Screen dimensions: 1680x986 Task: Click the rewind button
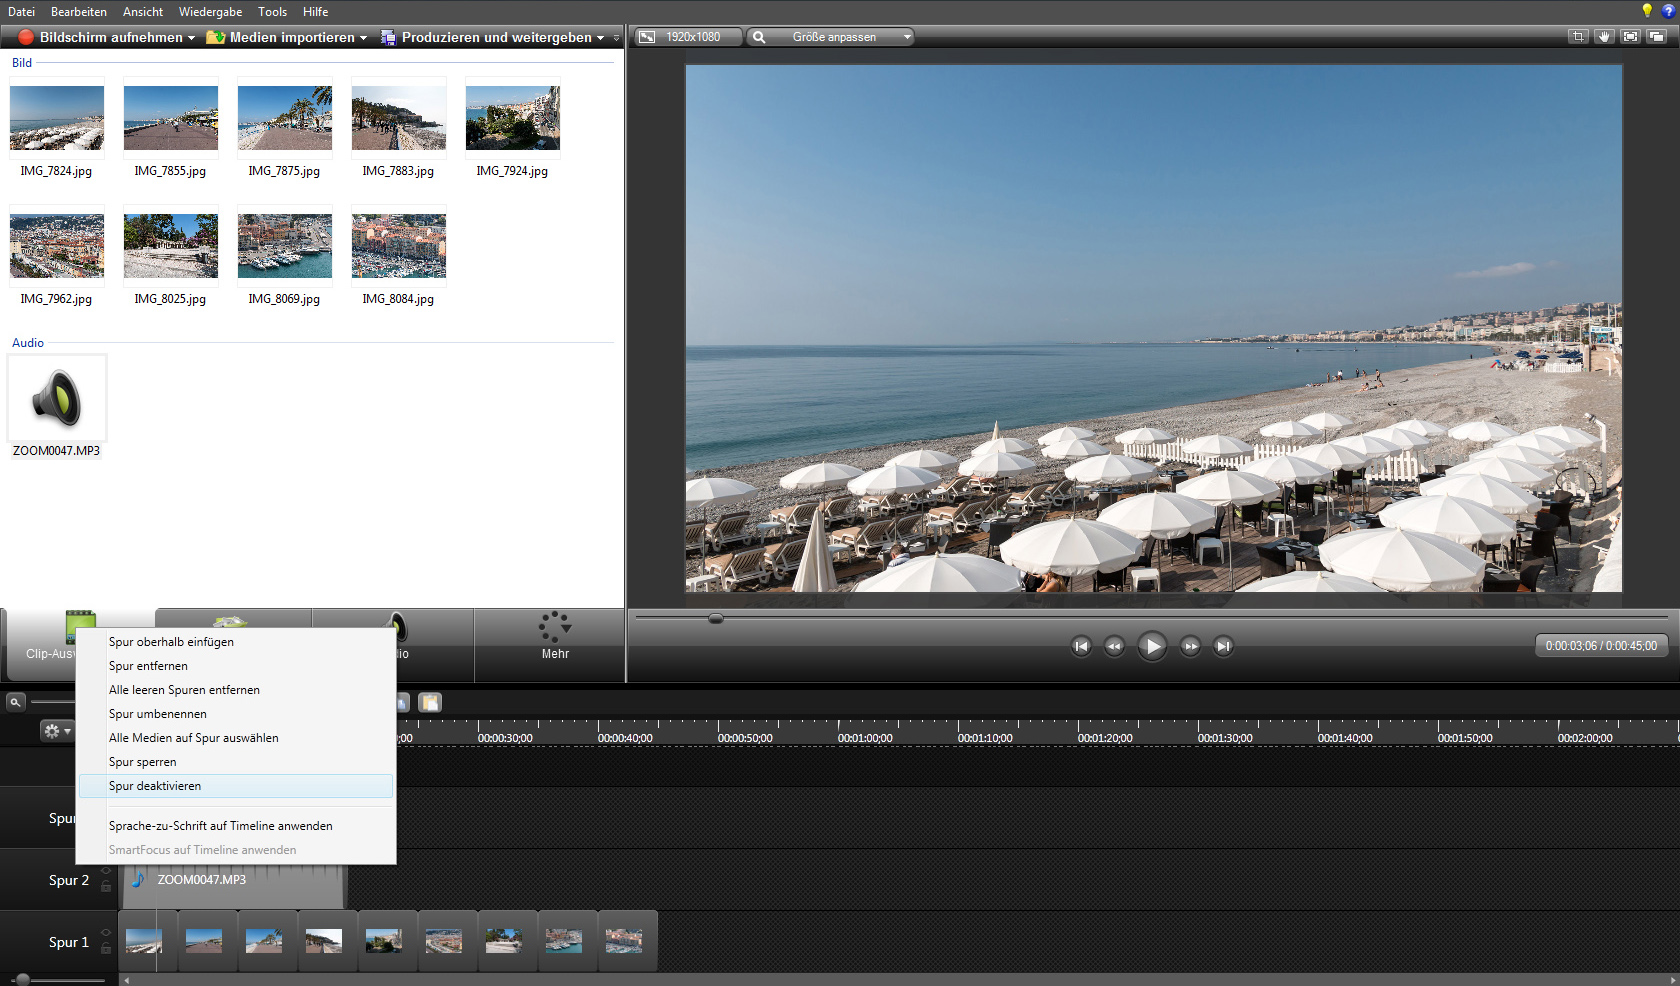(1114, 646)
